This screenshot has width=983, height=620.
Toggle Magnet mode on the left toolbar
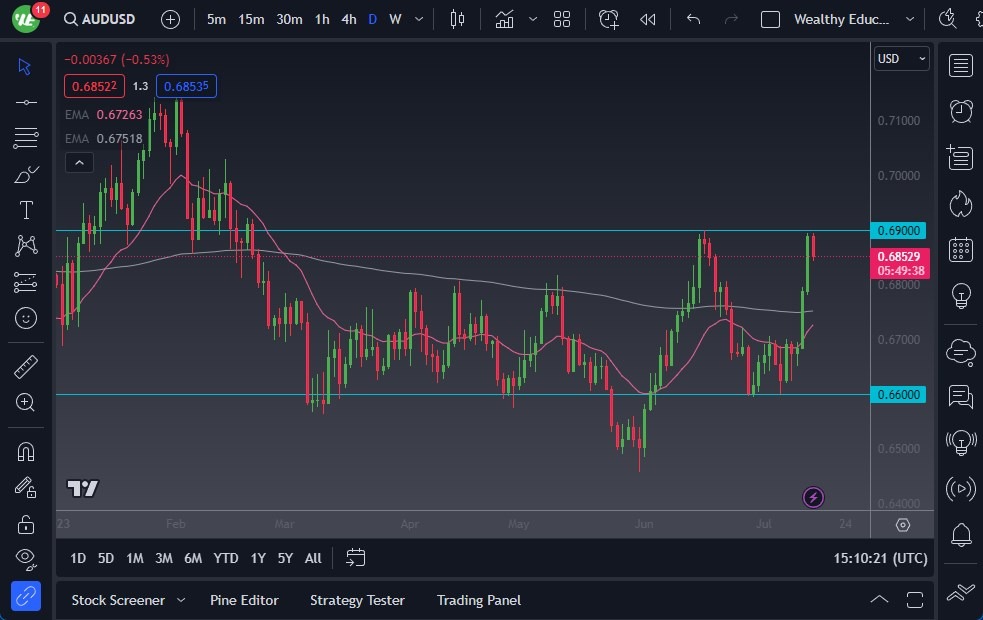[26, 450]
